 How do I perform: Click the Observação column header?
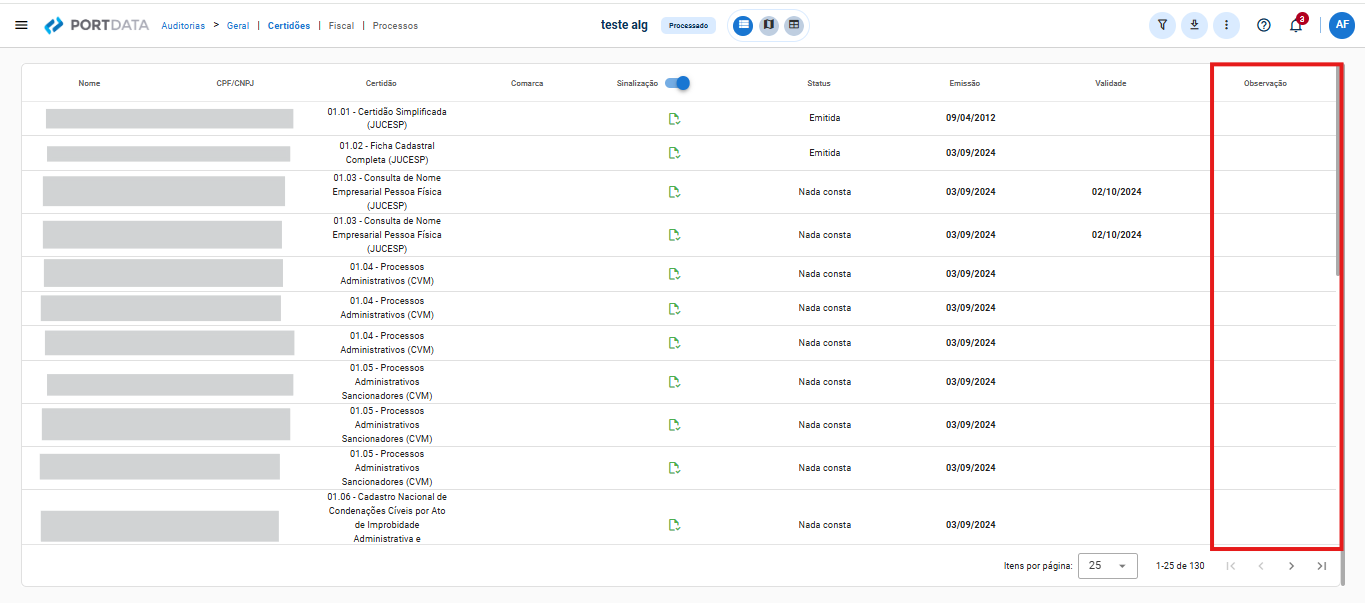pyautogui.click(x=1265, y=83)
